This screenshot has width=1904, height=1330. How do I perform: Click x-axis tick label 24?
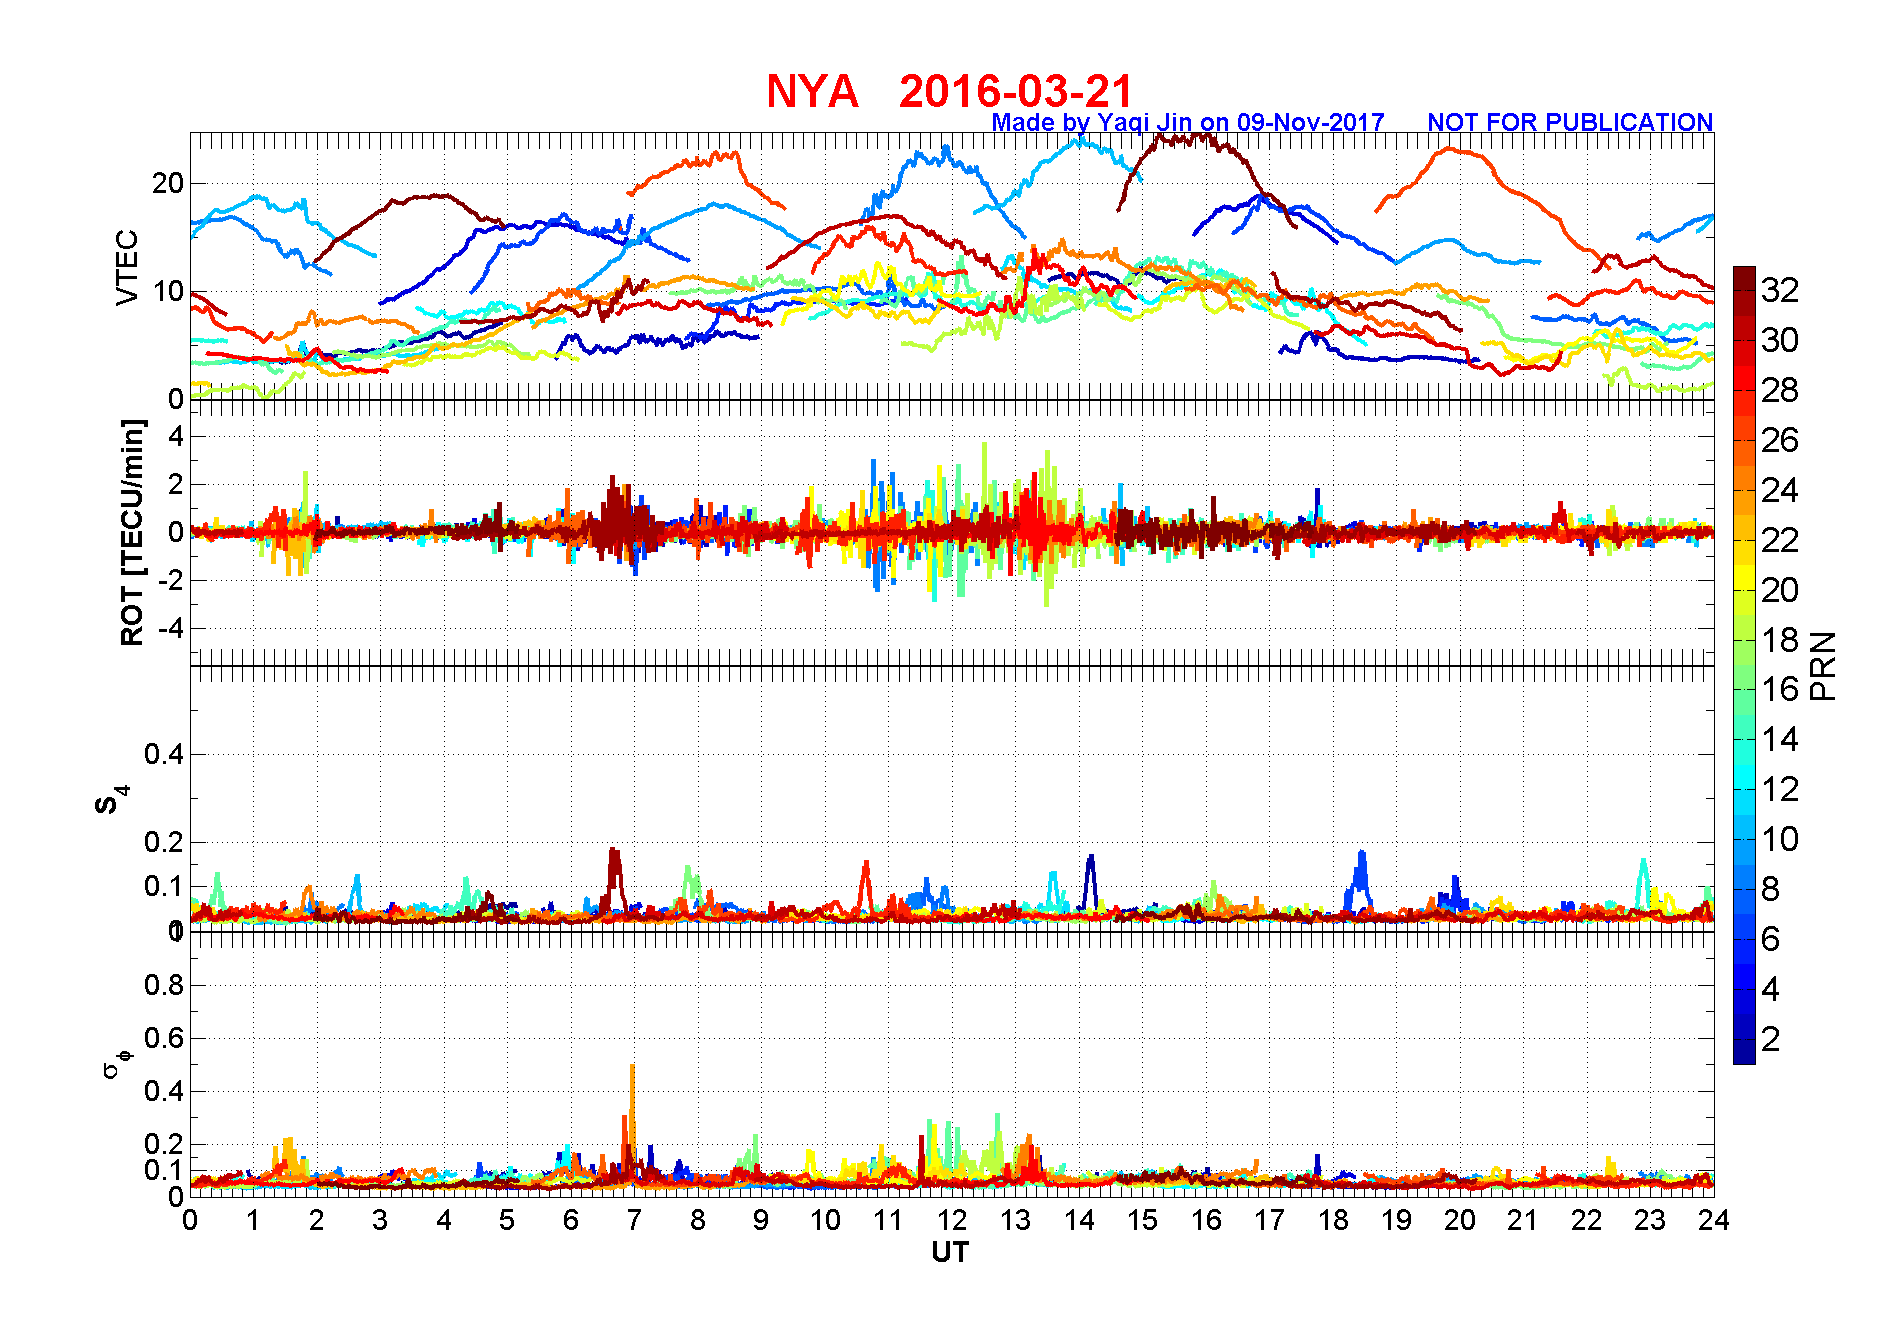point(1714,1220)
